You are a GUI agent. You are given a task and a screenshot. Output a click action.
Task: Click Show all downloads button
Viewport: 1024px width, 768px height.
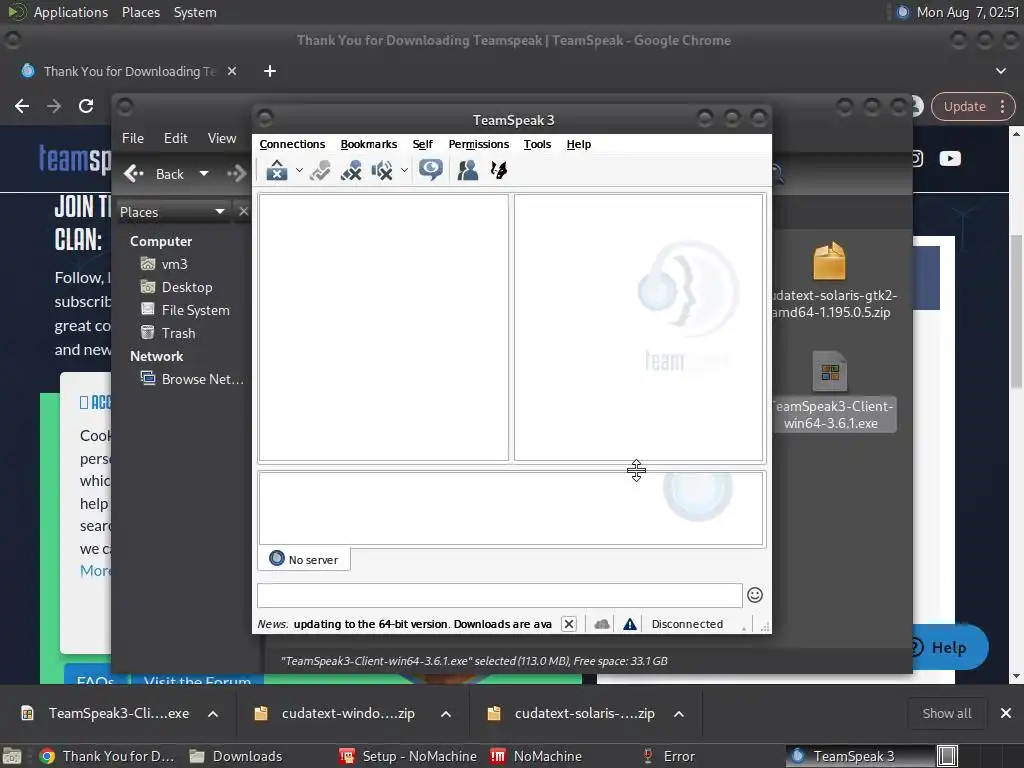click(x=946, y=713)
